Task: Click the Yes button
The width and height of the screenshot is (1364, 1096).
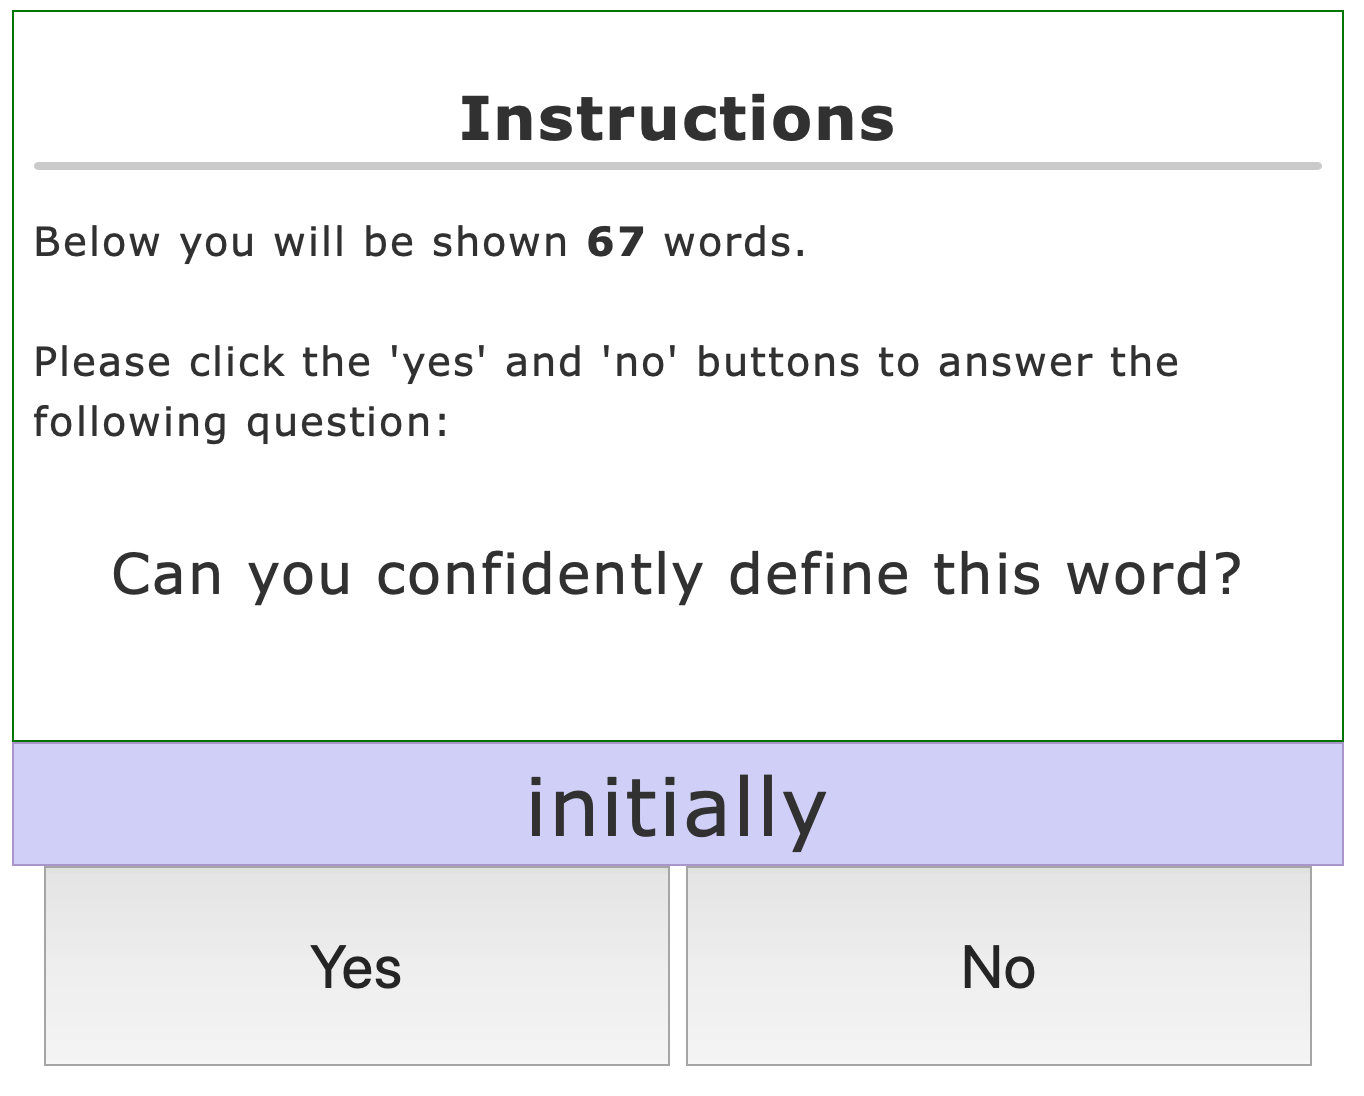Action: [356, 966]
